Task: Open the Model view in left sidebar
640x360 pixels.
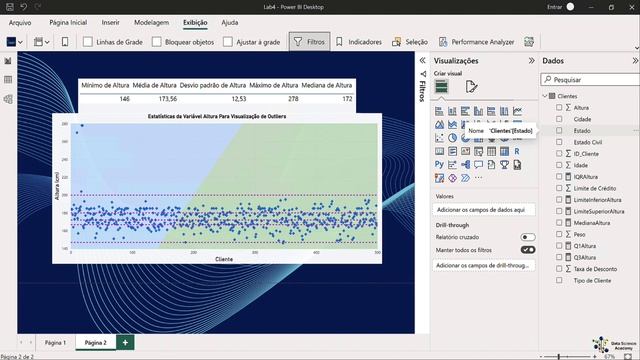Action: pos(8,99)
